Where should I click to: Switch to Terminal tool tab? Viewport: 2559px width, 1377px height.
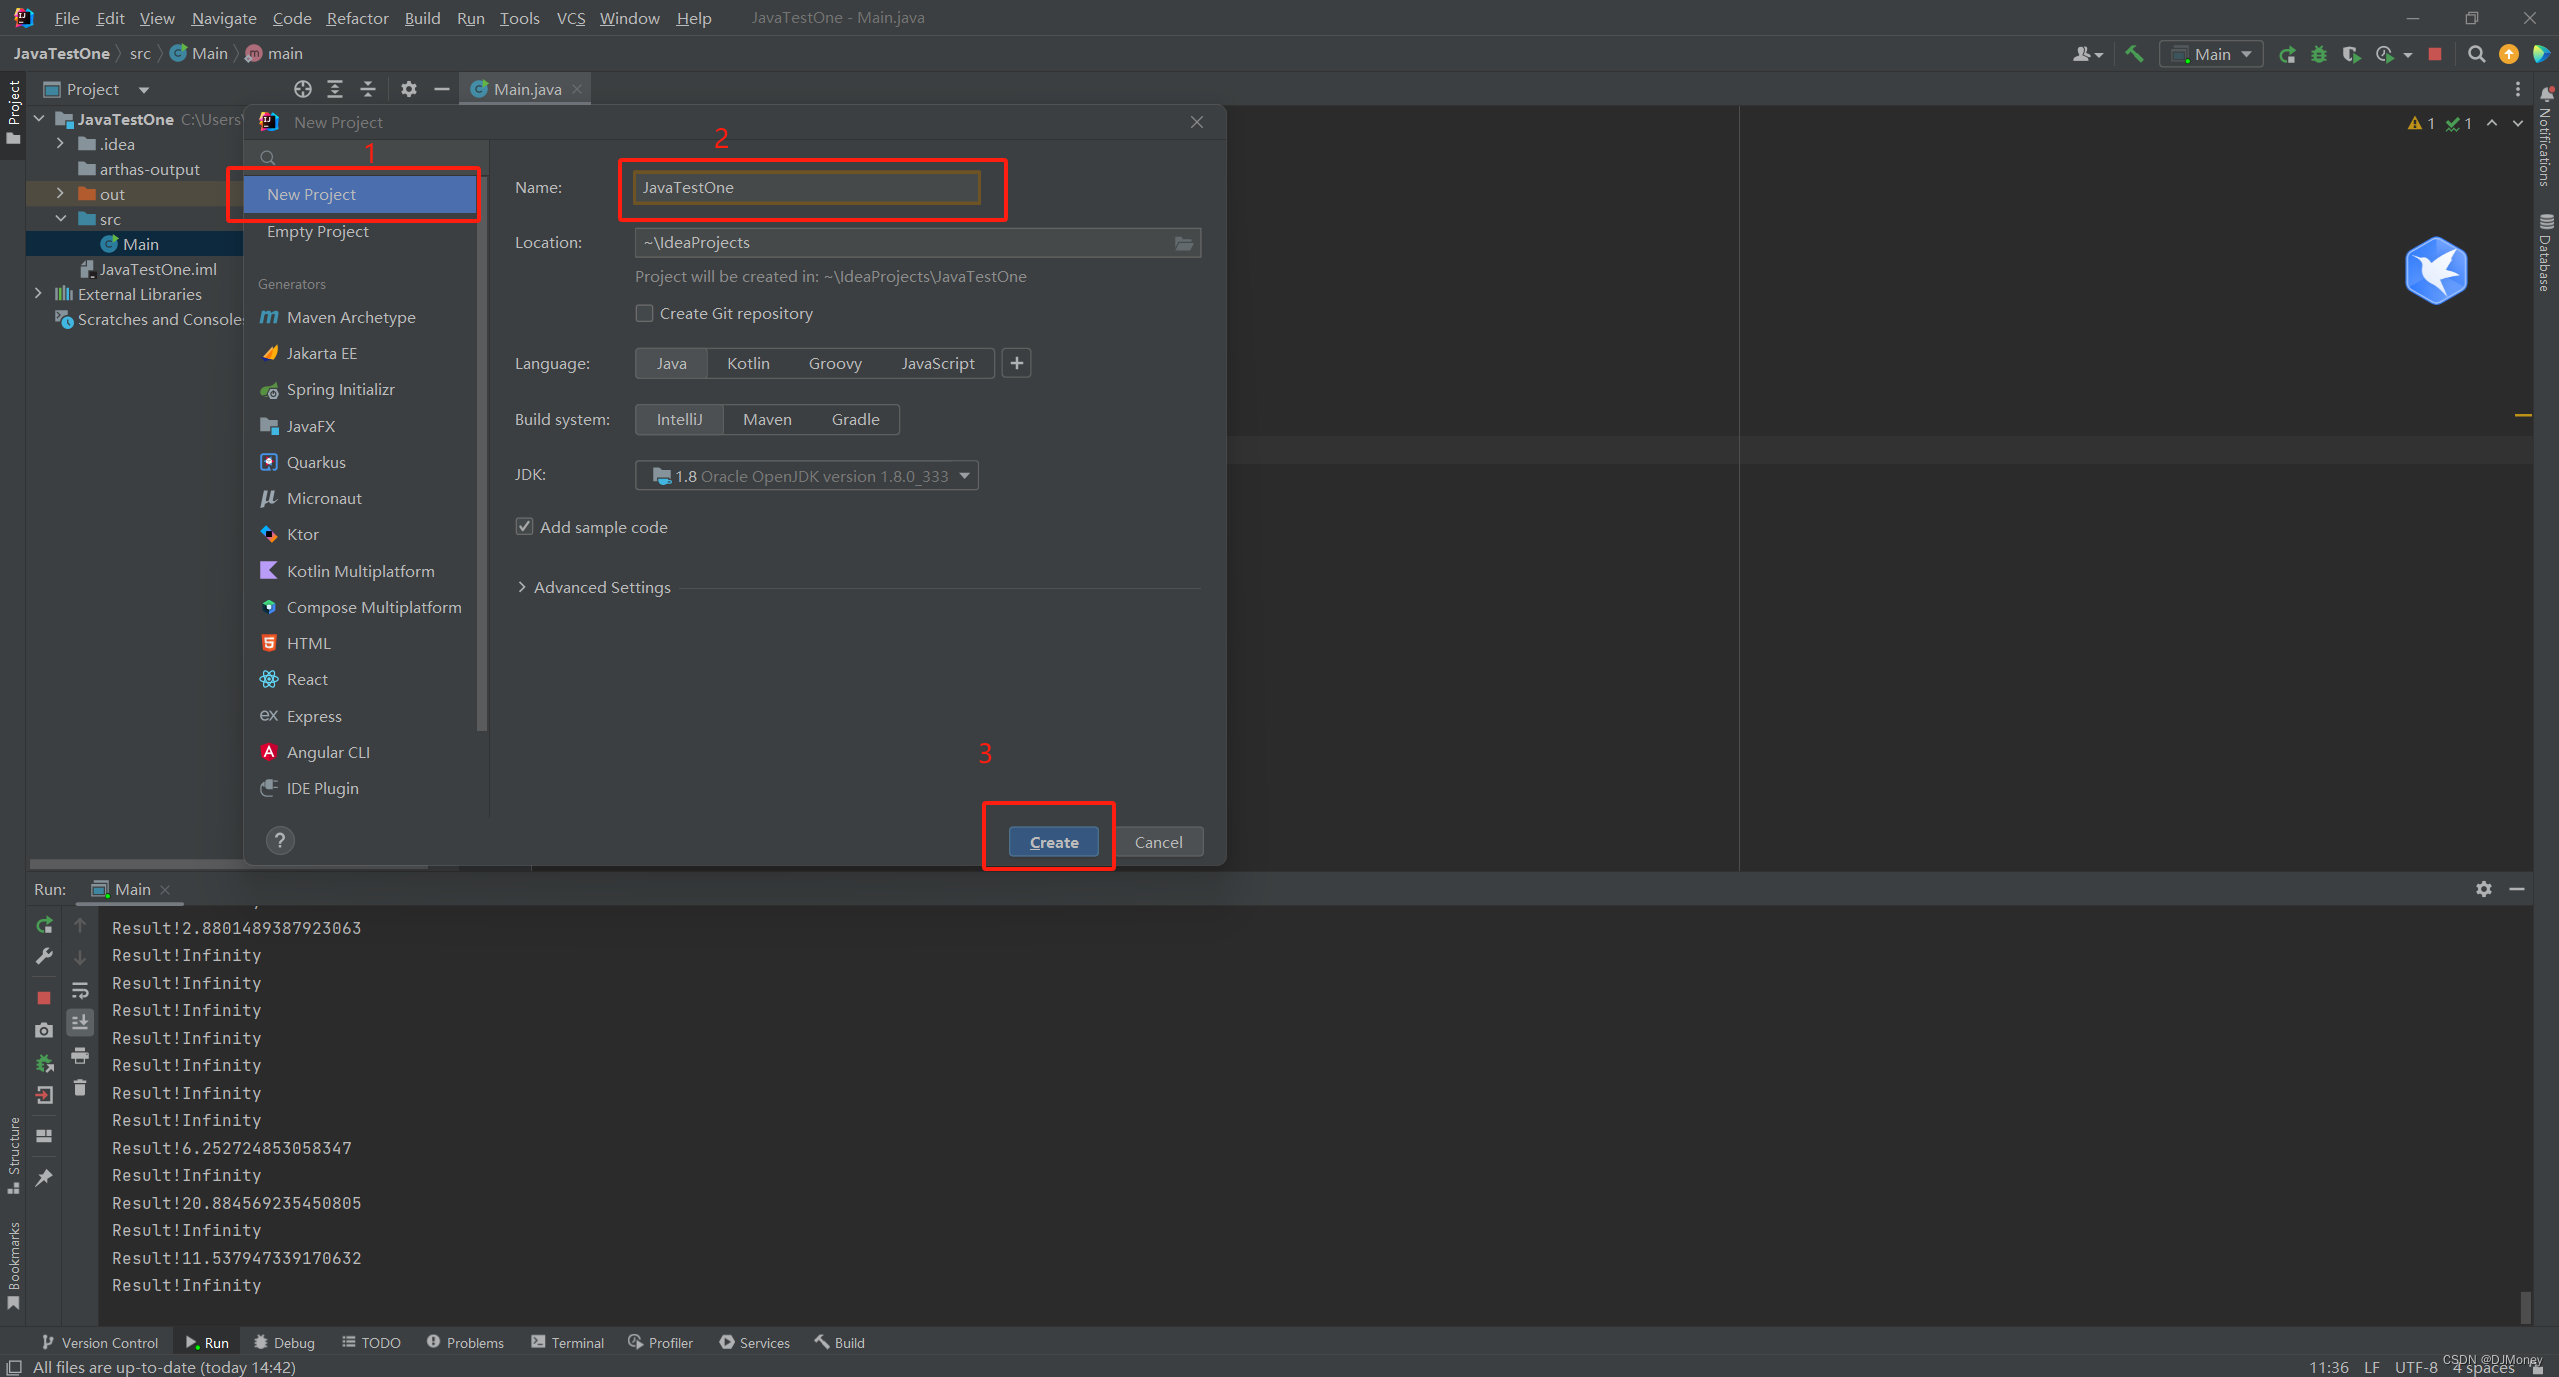(x=567, y=1342)
